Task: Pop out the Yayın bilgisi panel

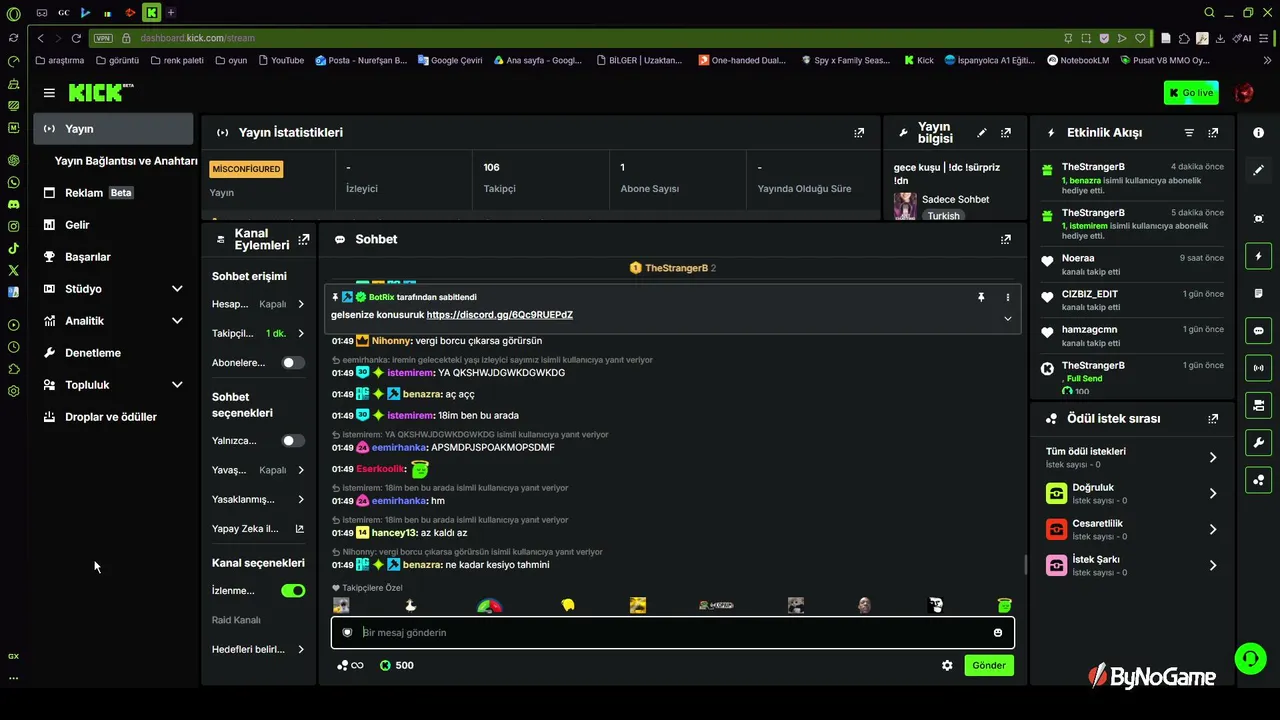Action: [x=1006, y=132]
